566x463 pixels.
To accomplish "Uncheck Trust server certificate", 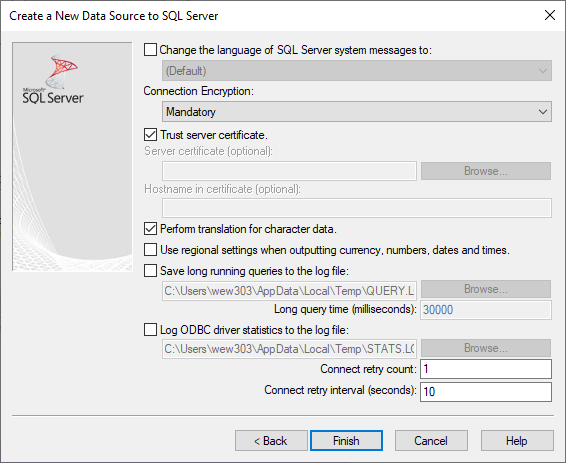I will 150,135.
